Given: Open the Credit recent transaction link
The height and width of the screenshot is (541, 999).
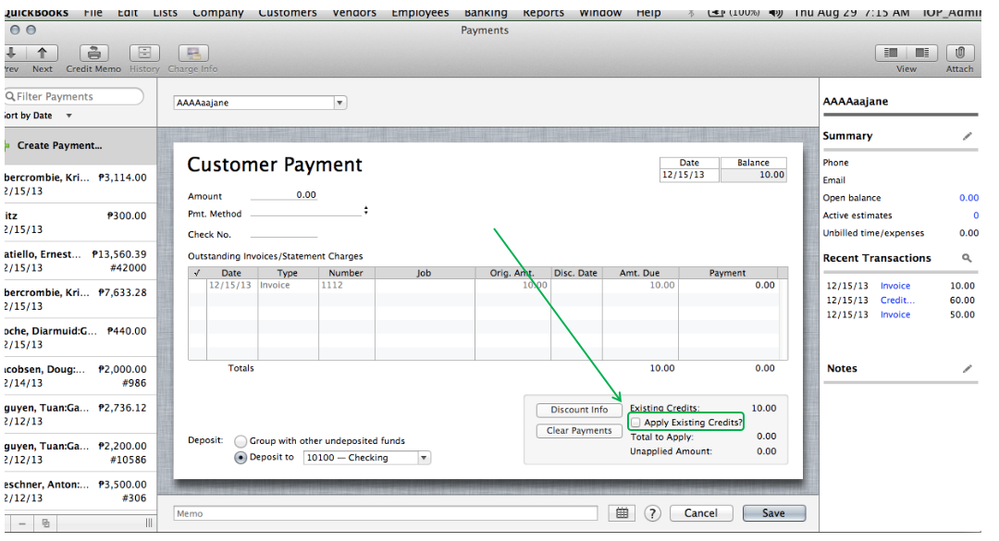Looking at the screenshot, I should 897,300.
